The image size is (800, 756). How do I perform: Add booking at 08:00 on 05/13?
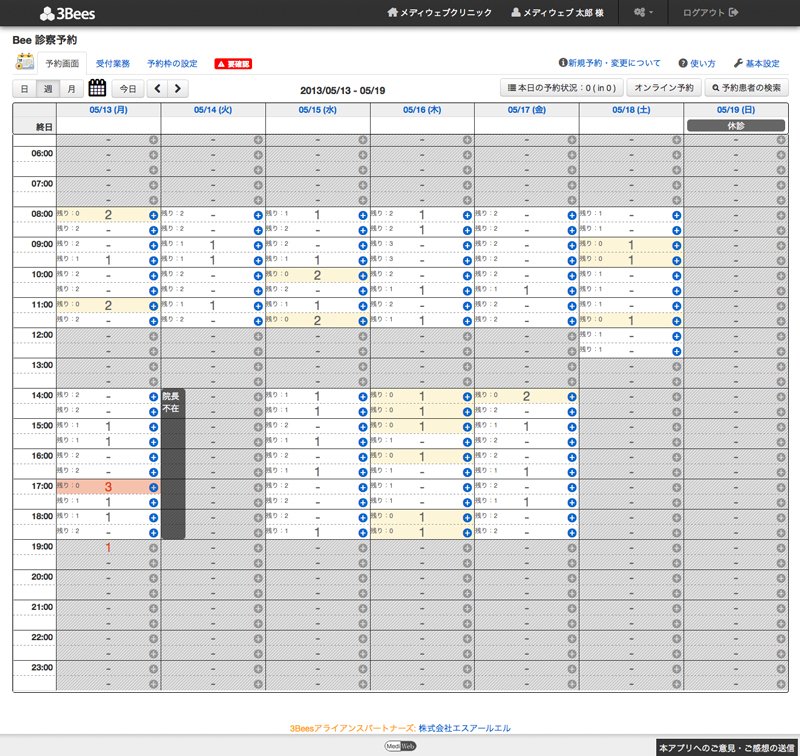pos(153,215)
